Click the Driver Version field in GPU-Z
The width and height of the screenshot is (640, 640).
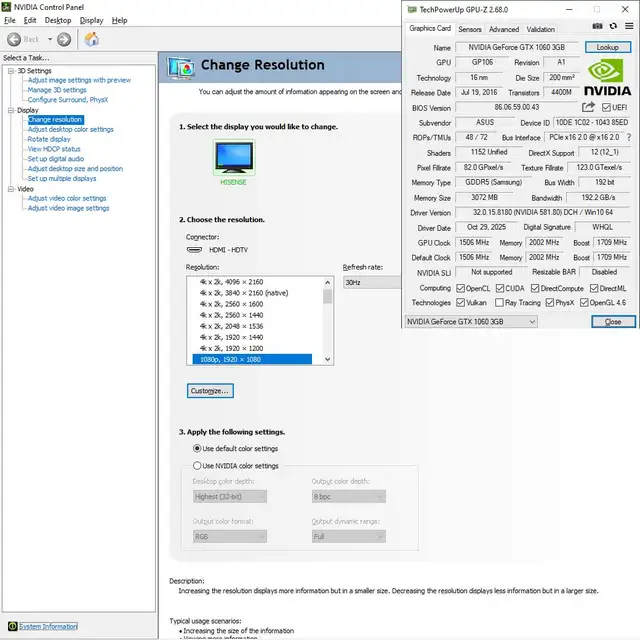543,212
